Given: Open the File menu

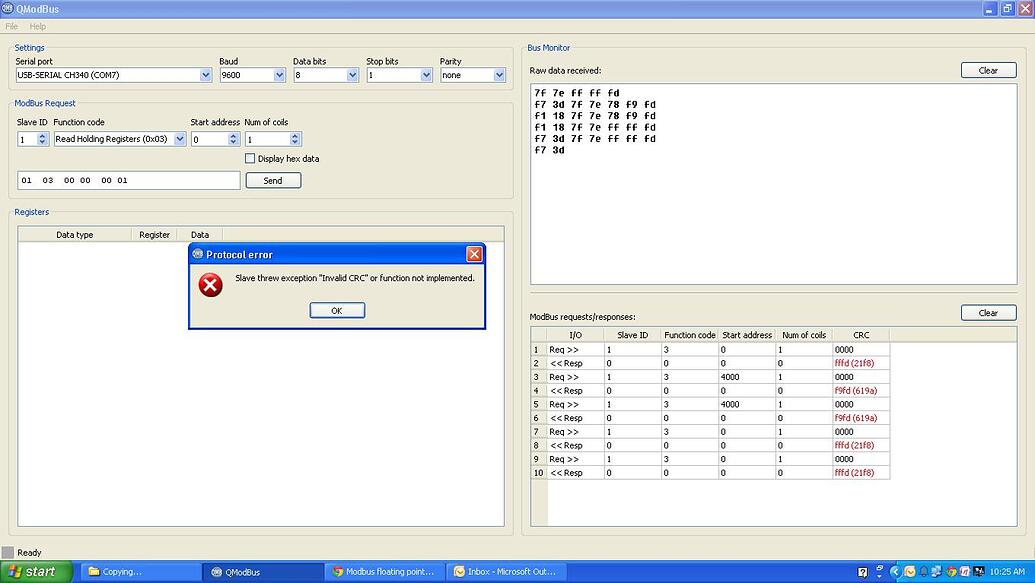Looking at the screenshot, I should pyautogui.click(x=10, y=26).
